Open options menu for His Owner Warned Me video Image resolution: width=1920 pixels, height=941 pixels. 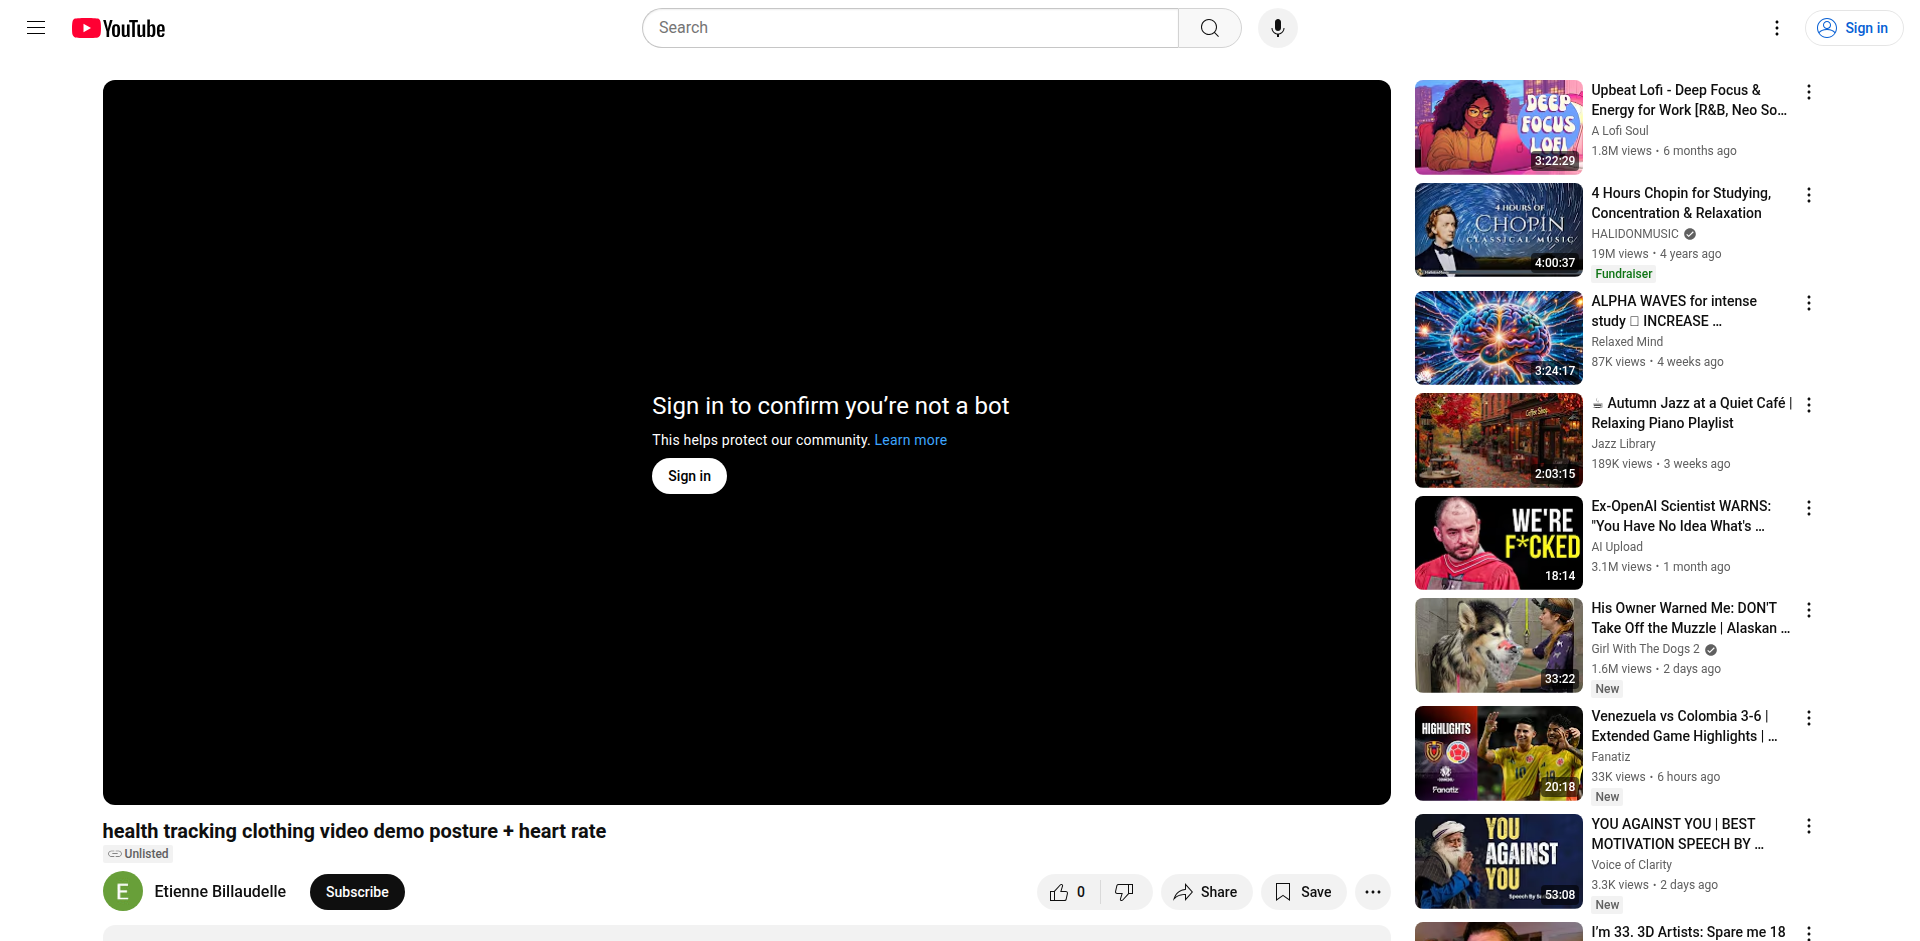[x=1808, y=610]
